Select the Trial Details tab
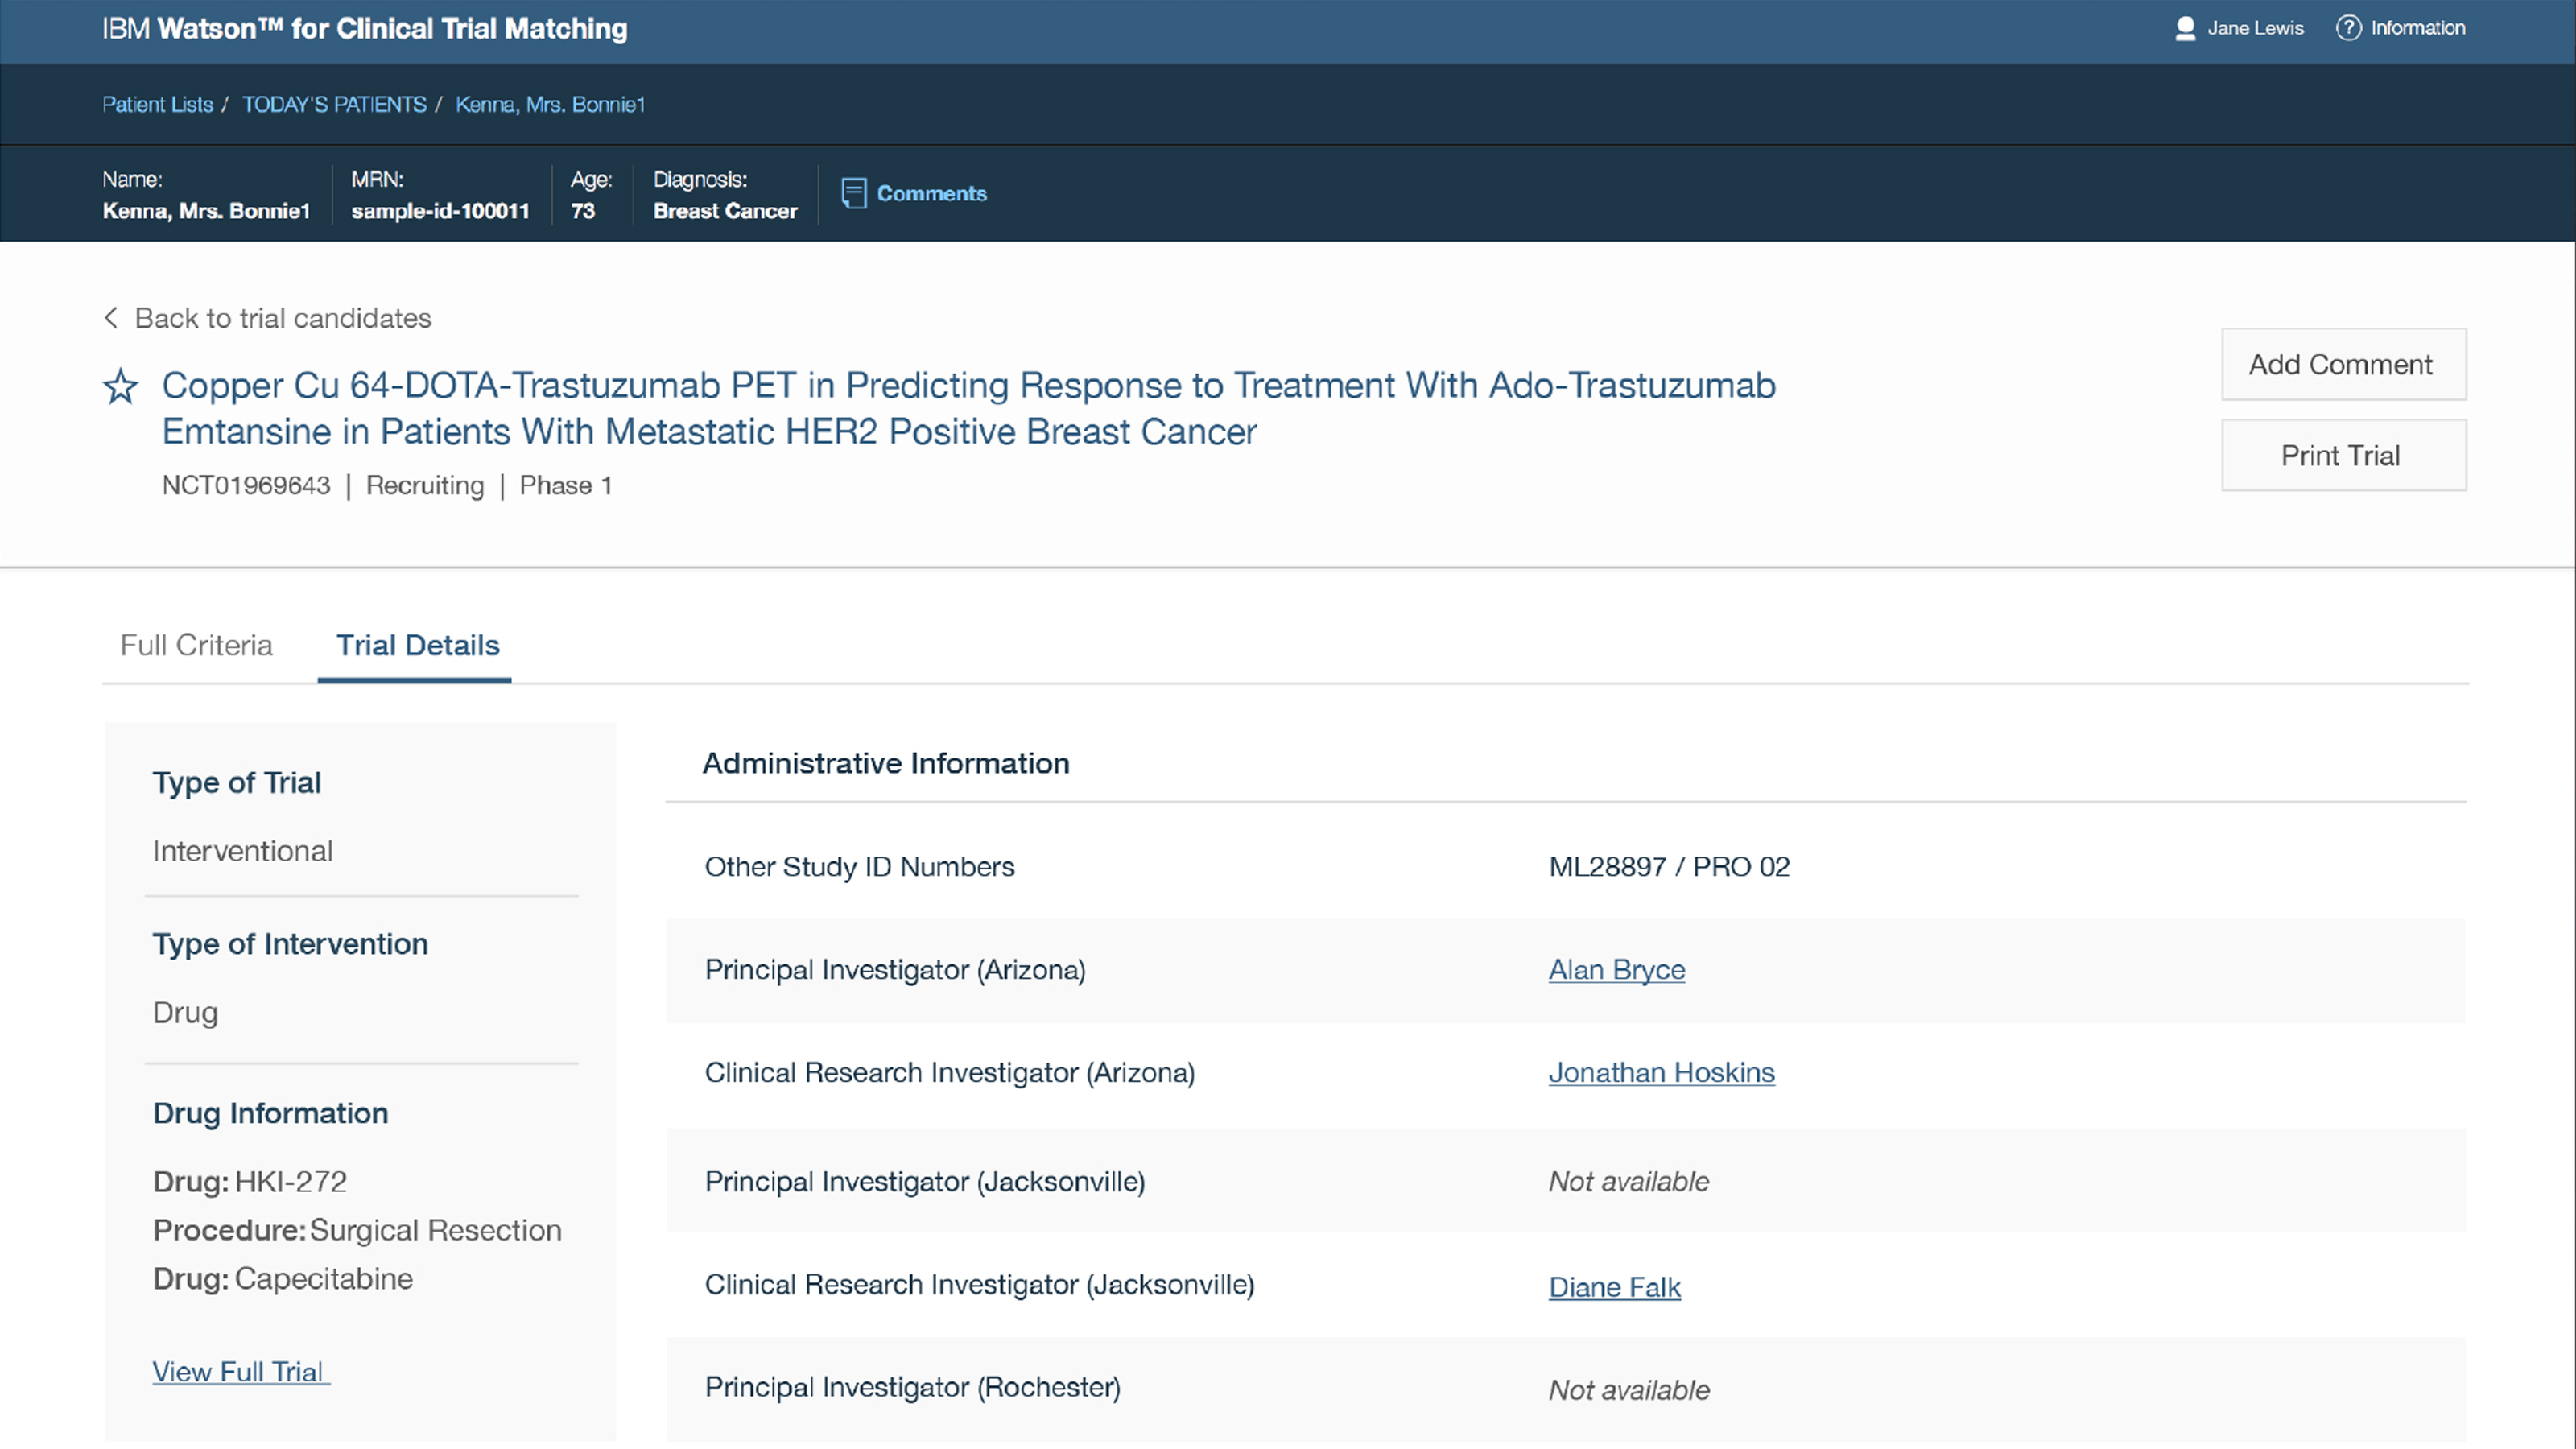 click(x=417, y=645)
